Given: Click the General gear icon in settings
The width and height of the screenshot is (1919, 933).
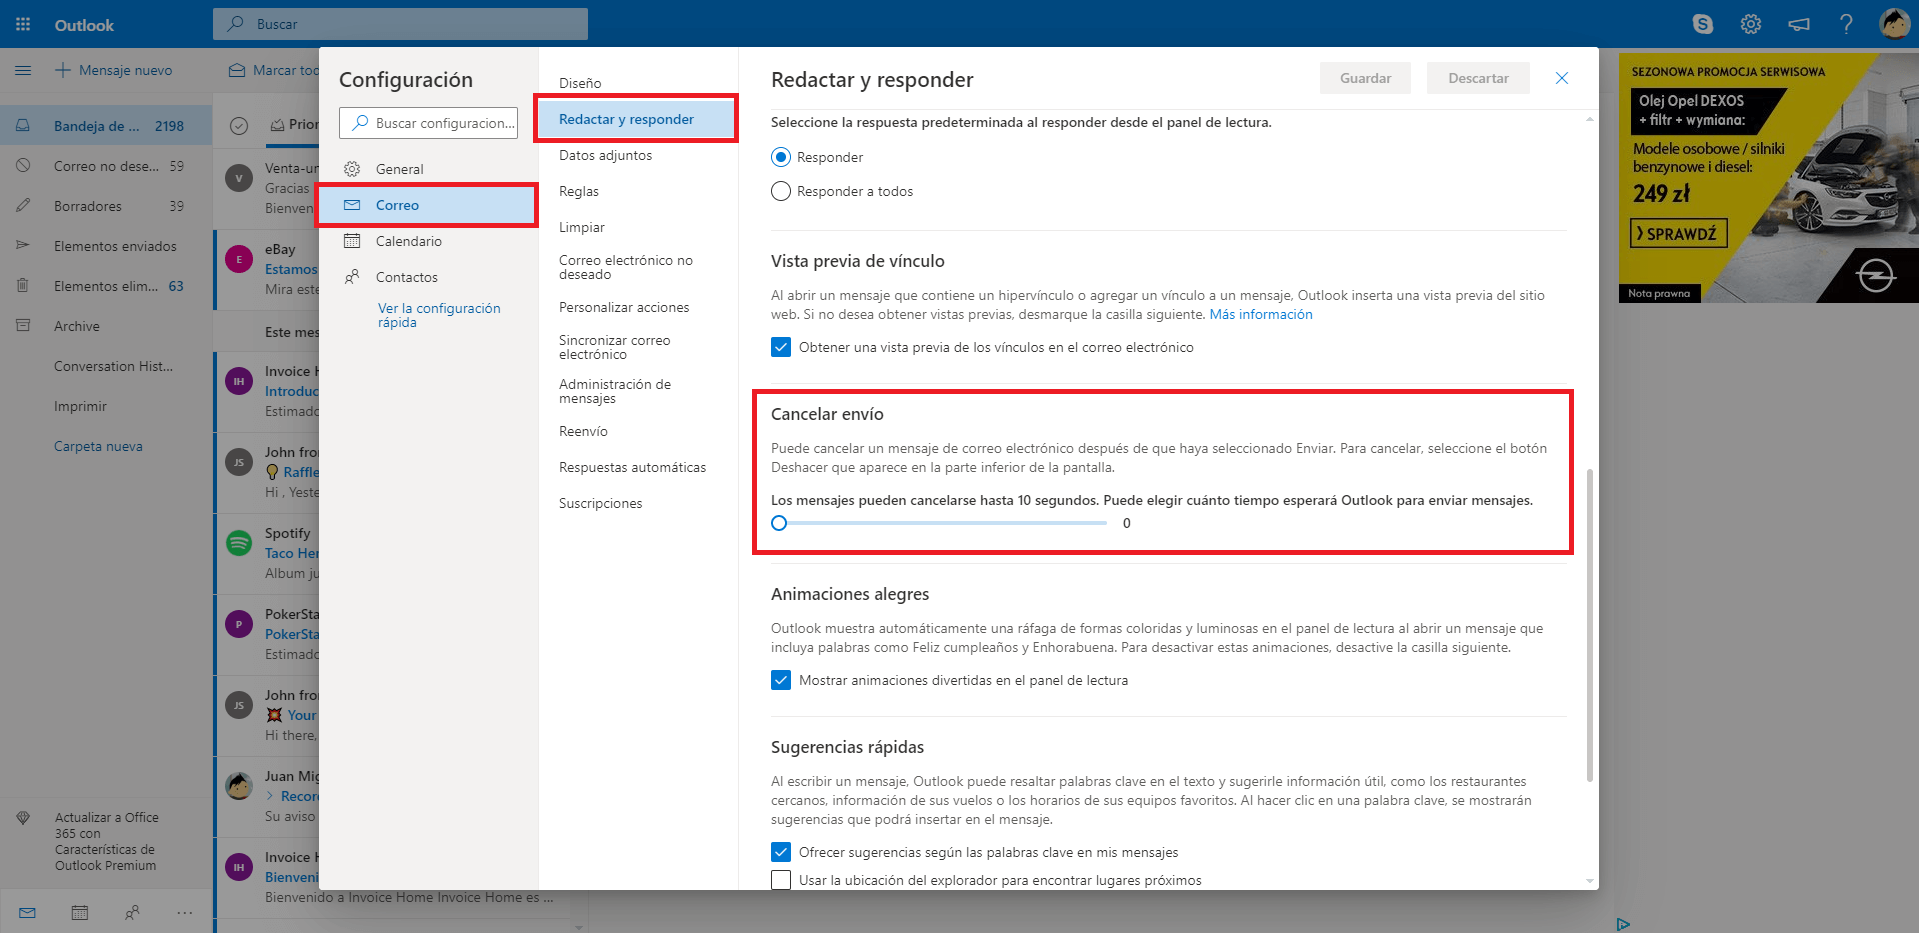Looking at the screenshot, I should [x=352, y=169].
